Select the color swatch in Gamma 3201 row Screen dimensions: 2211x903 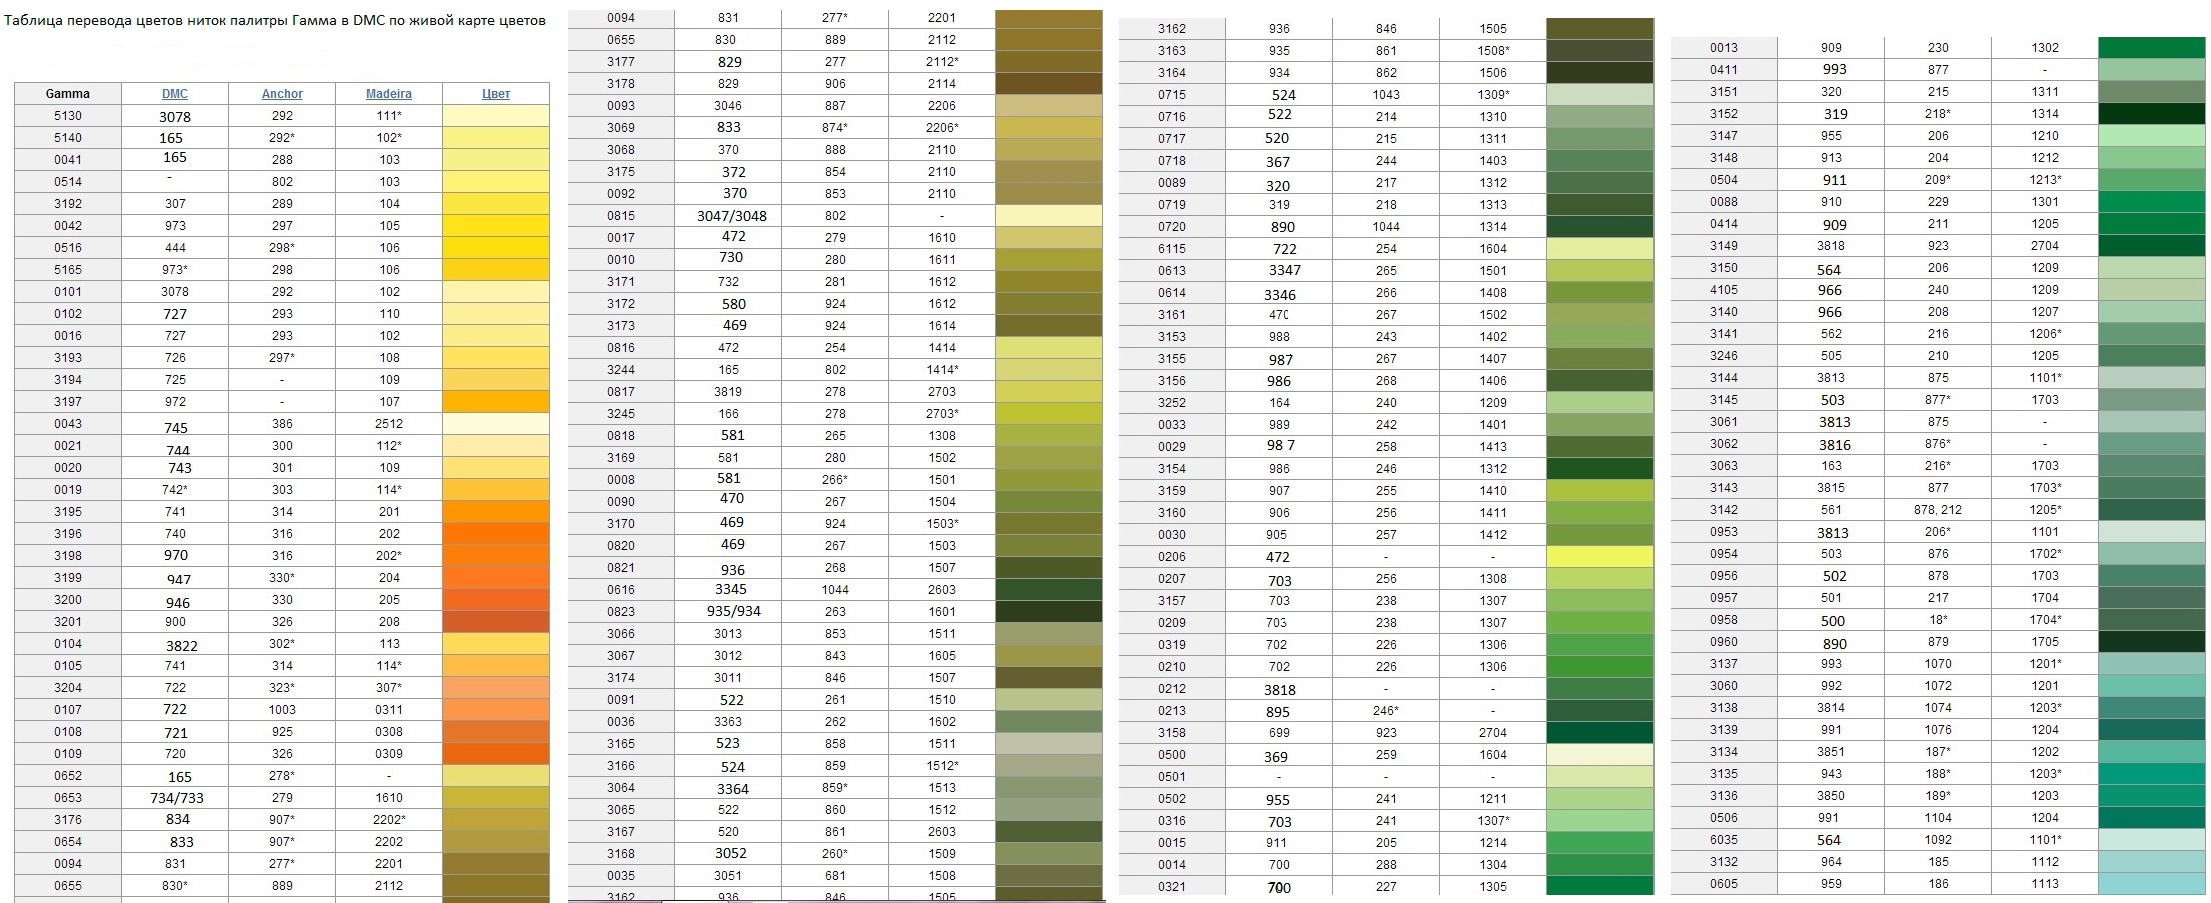[496, 622]
